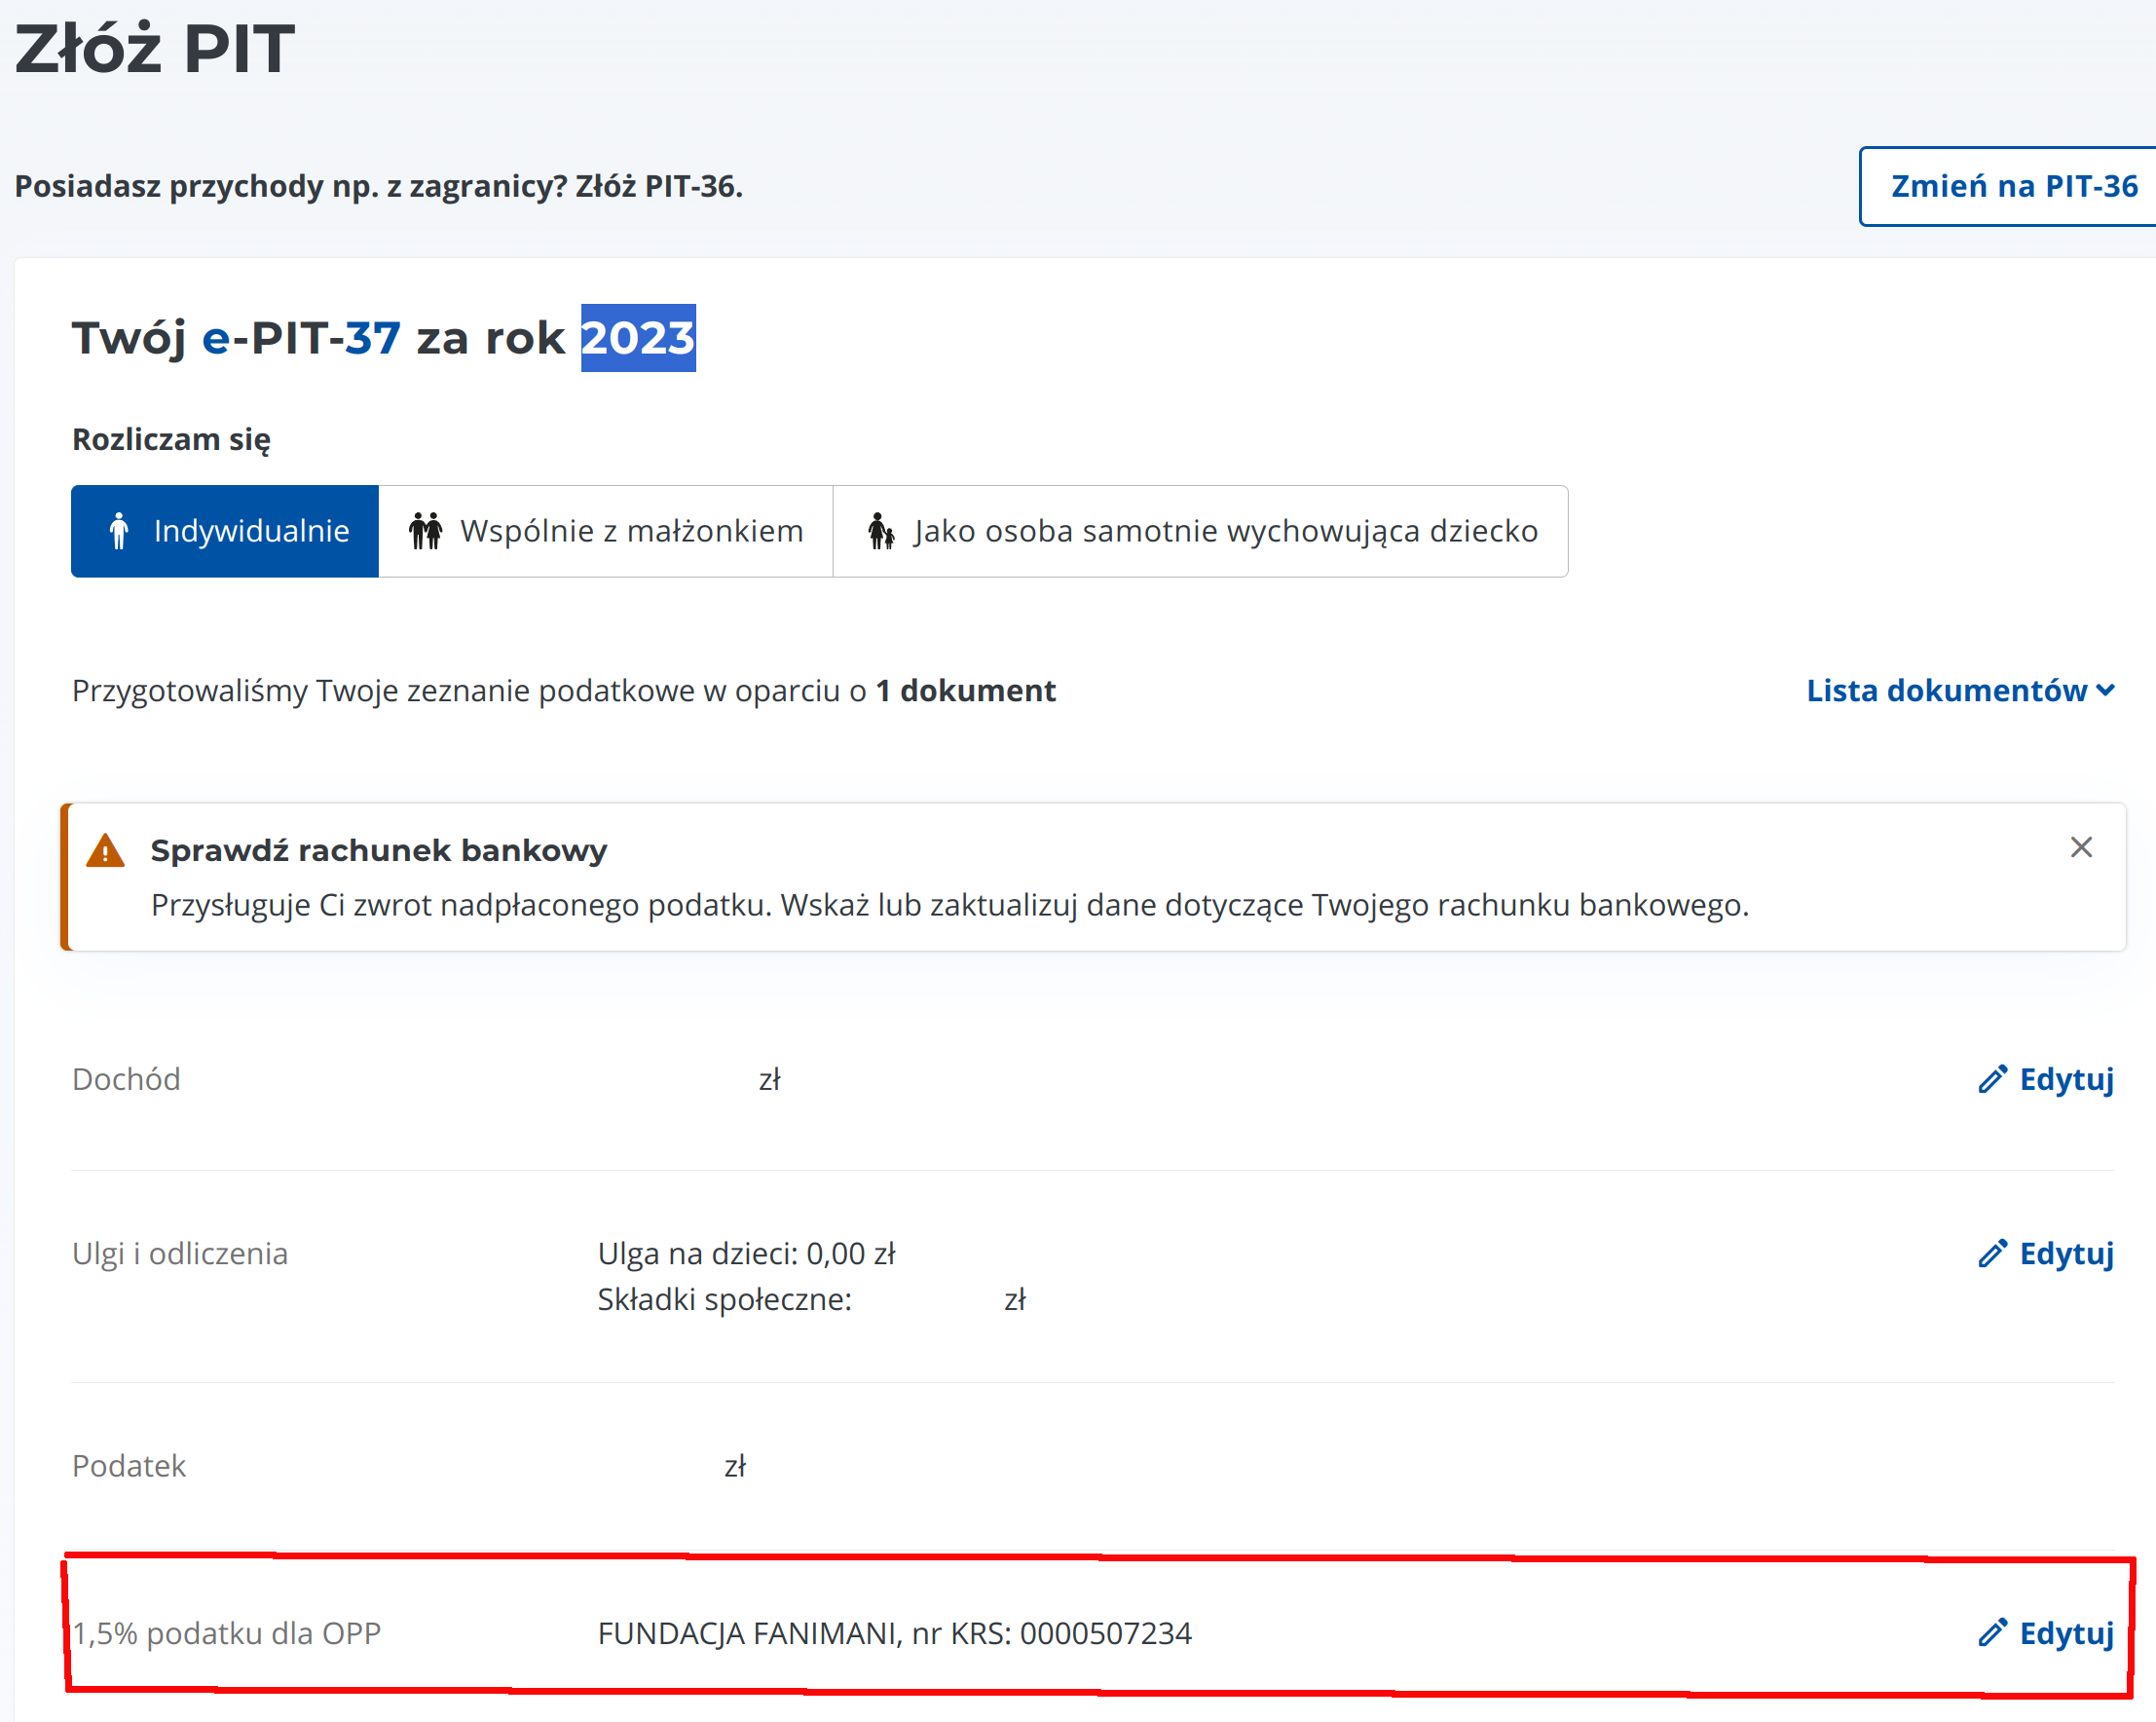Click the parent with child icon
Viewport: 2156px width, 1722px height.
coord(880,531)
